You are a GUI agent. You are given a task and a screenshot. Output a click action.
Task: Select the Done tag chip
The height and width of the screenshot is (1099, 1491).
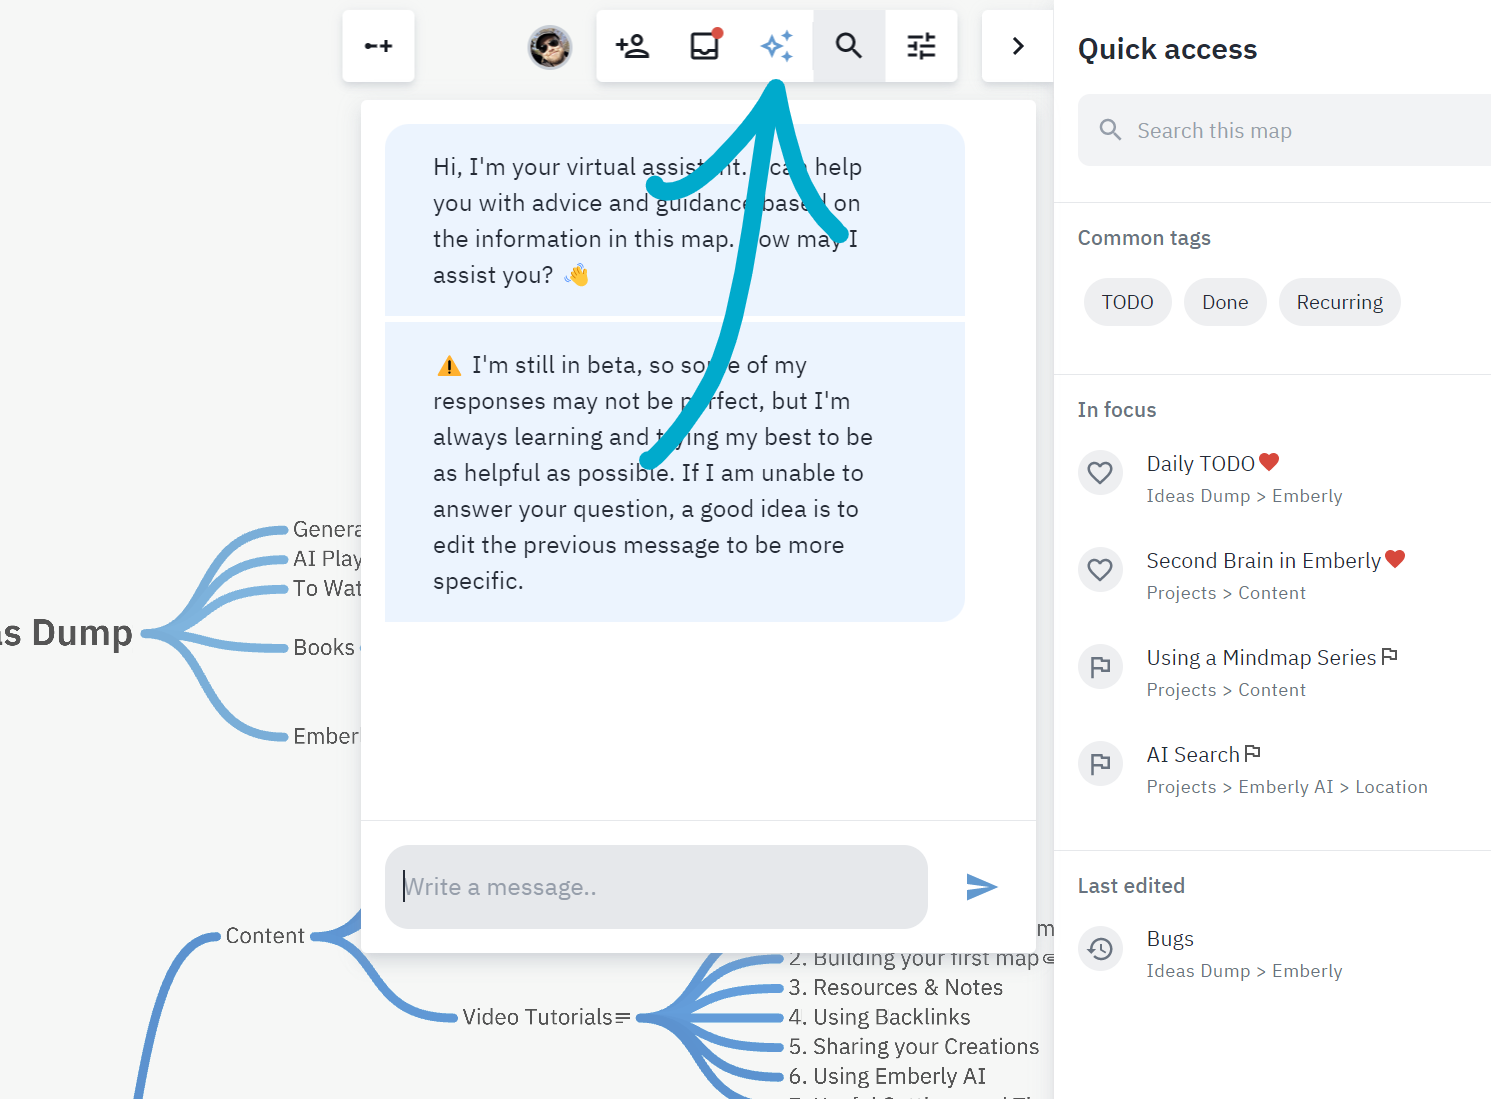pos(1225,302)
